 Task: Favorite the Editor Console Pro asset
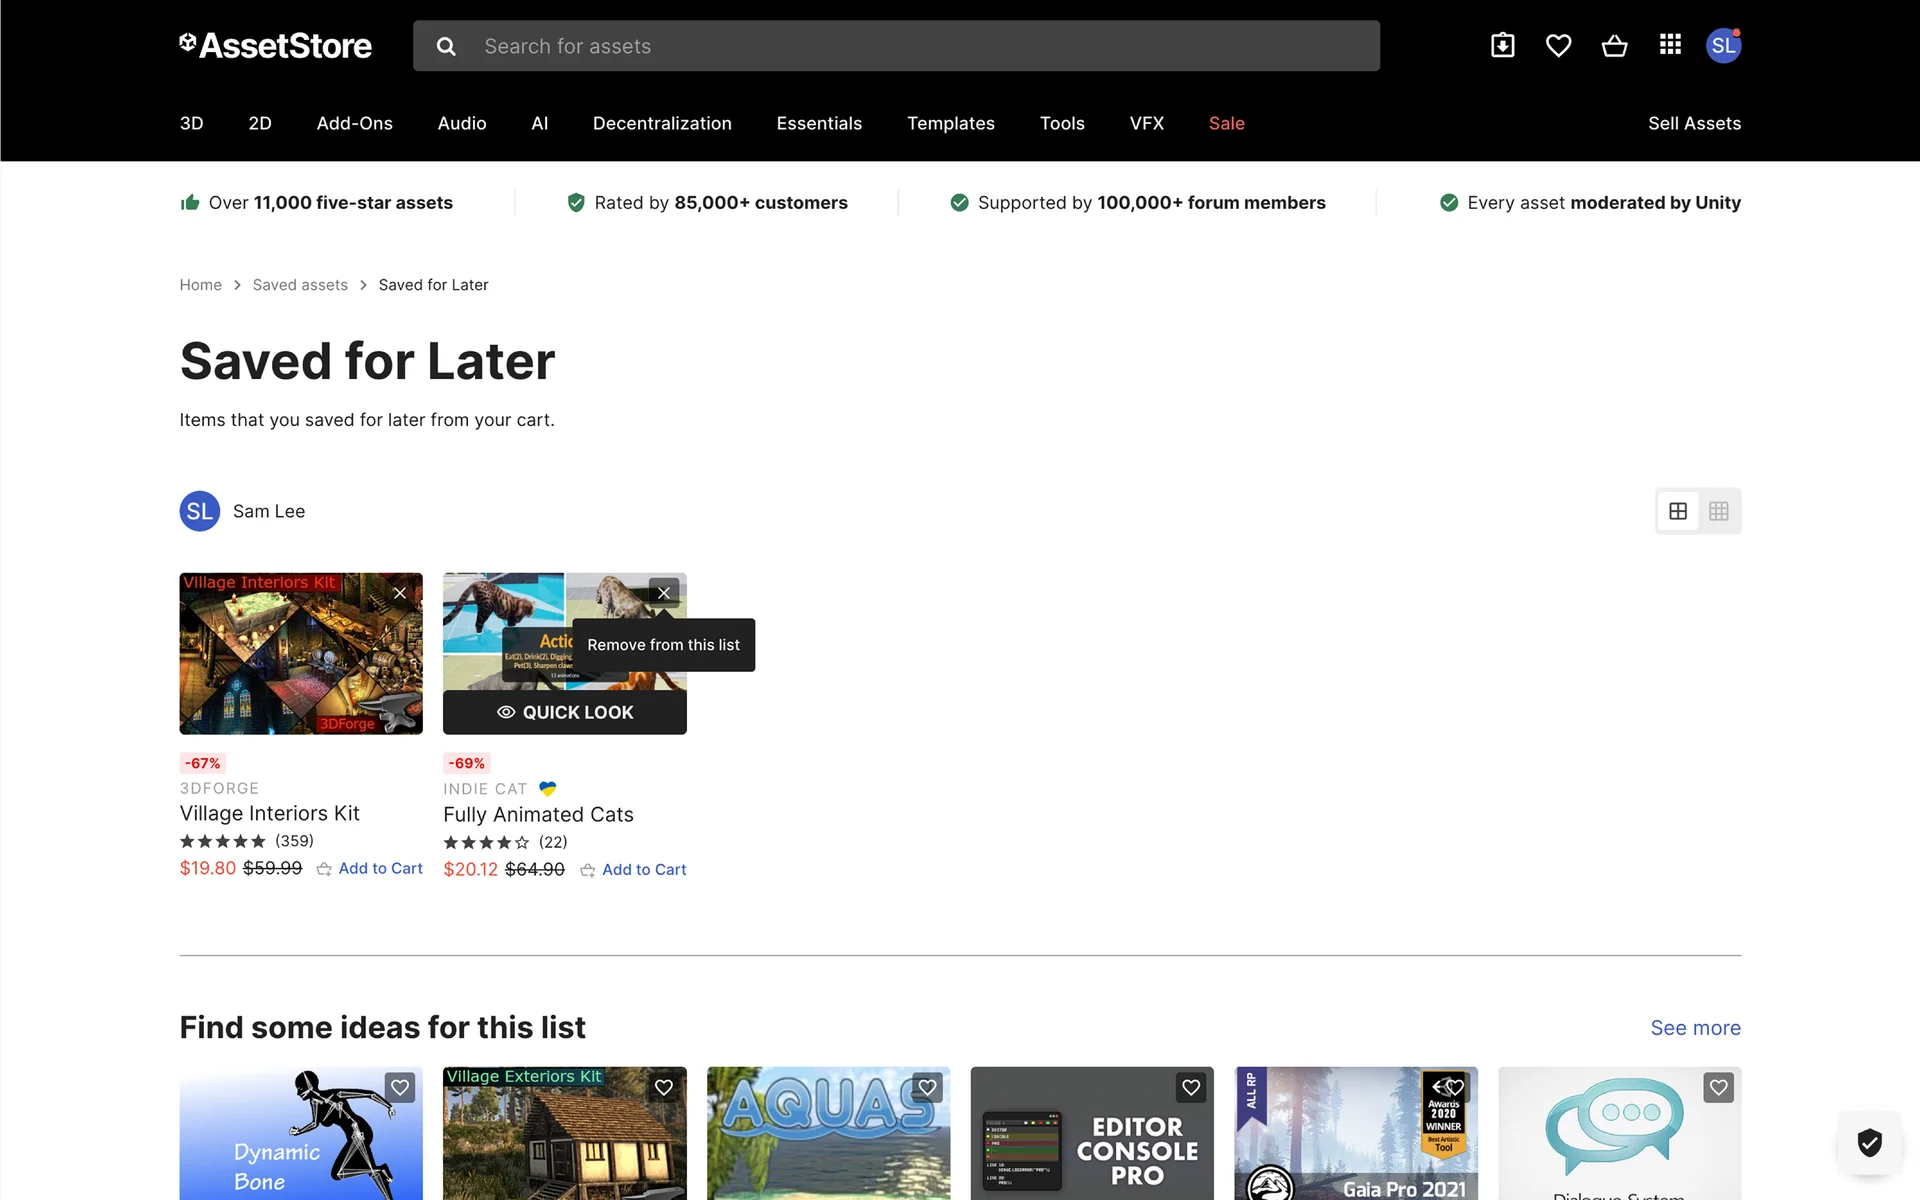tap(1191, 1087)
